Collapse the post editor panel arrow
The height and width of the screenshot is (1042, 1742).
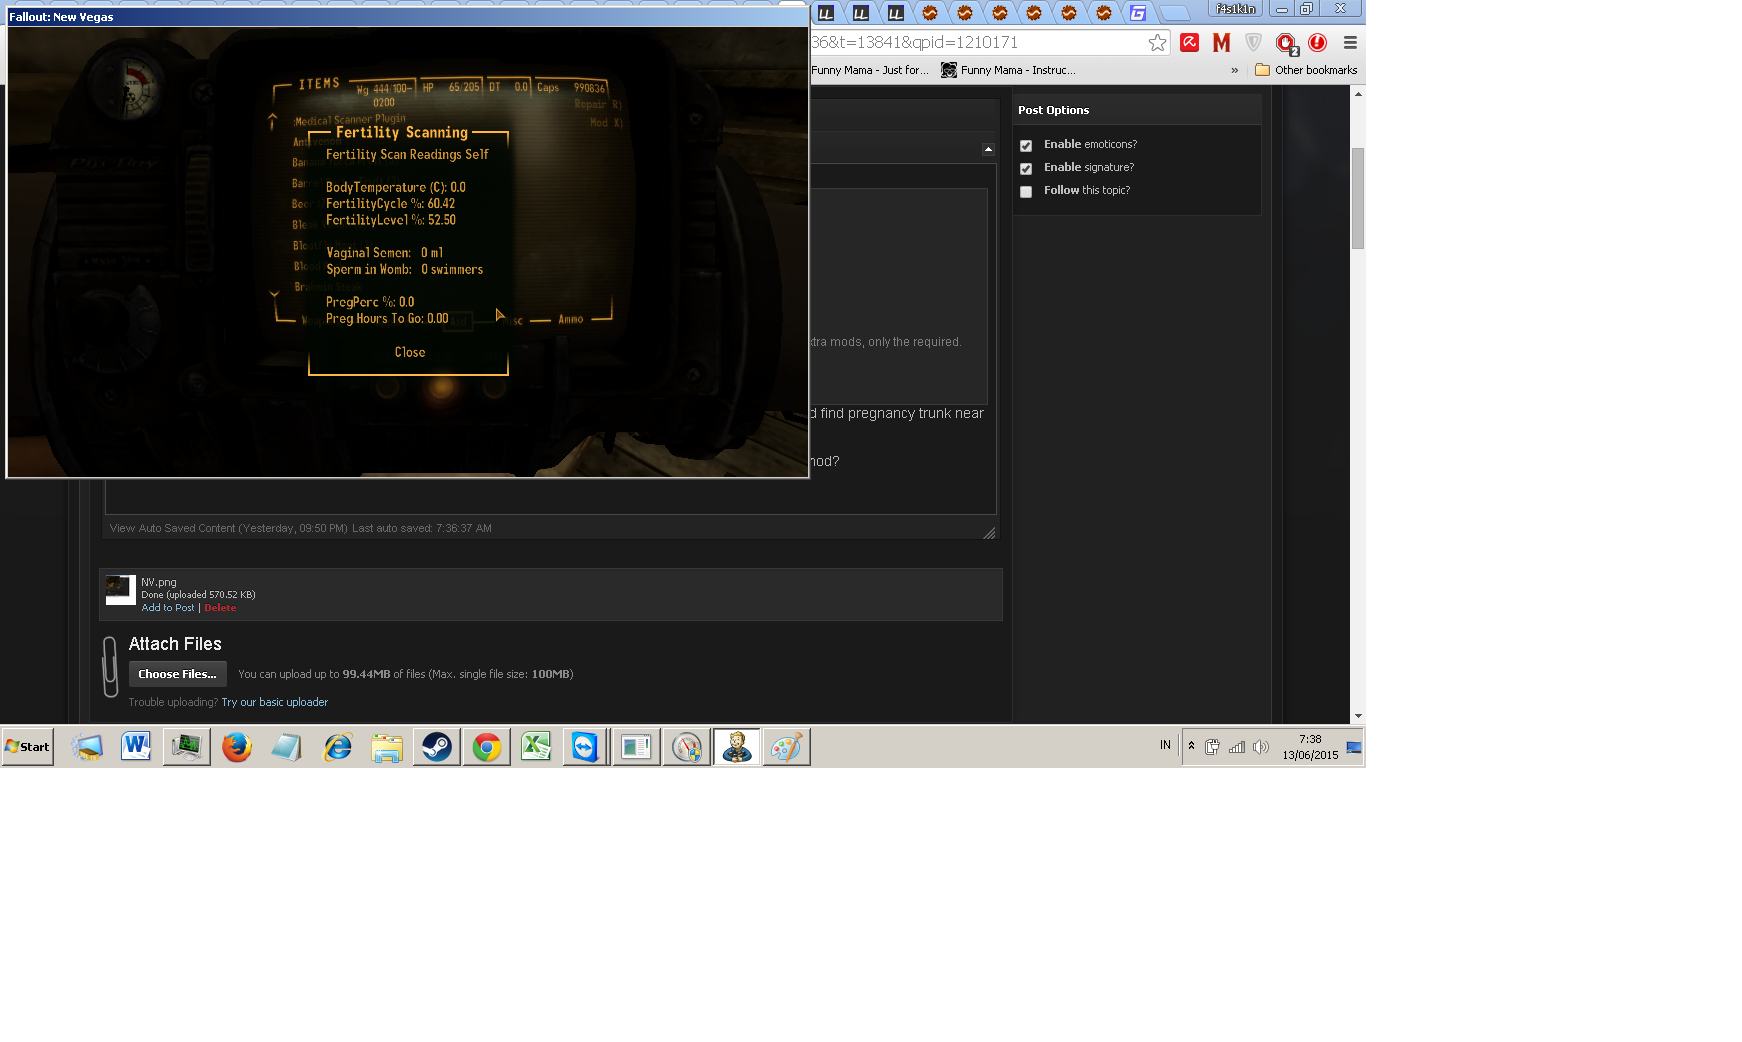coord(988,149)
